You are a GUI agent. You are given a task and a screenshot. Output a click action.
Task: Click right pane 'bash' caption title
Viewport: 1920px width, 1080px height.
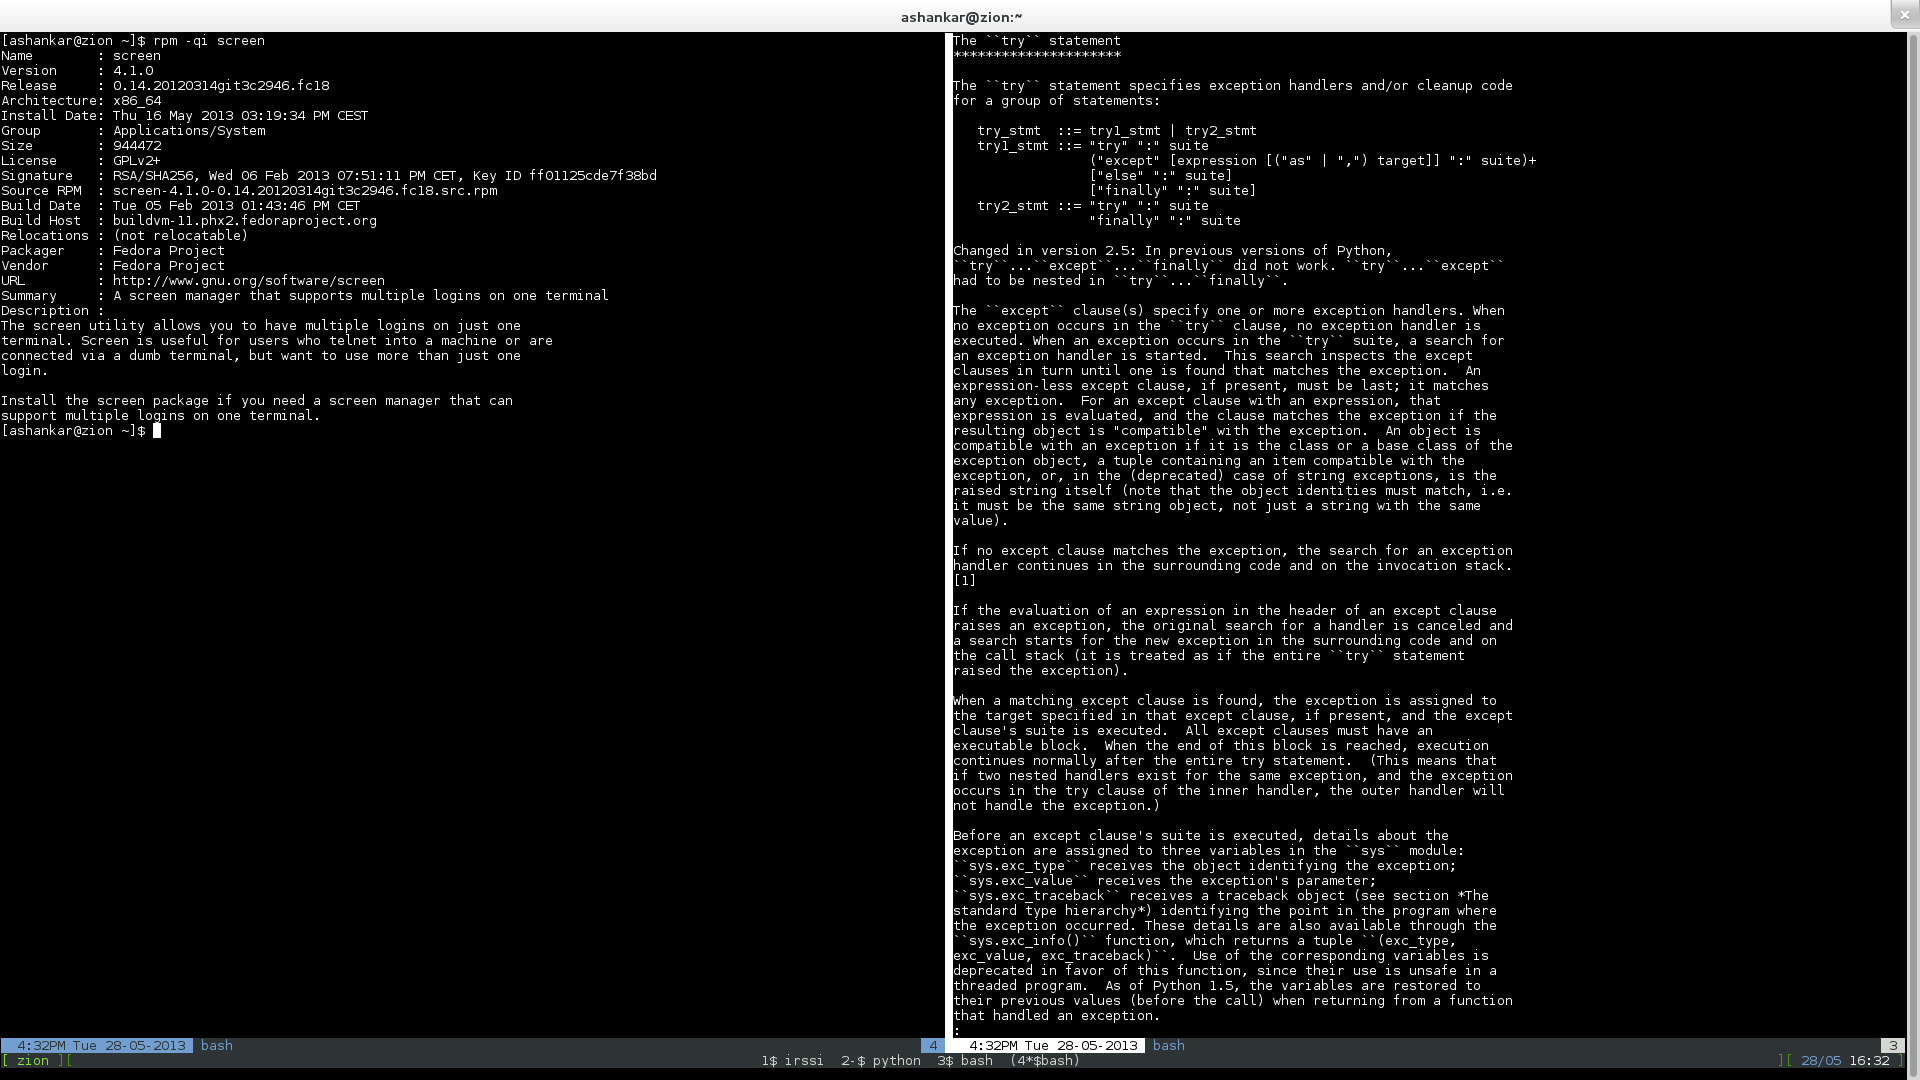1169,1046
